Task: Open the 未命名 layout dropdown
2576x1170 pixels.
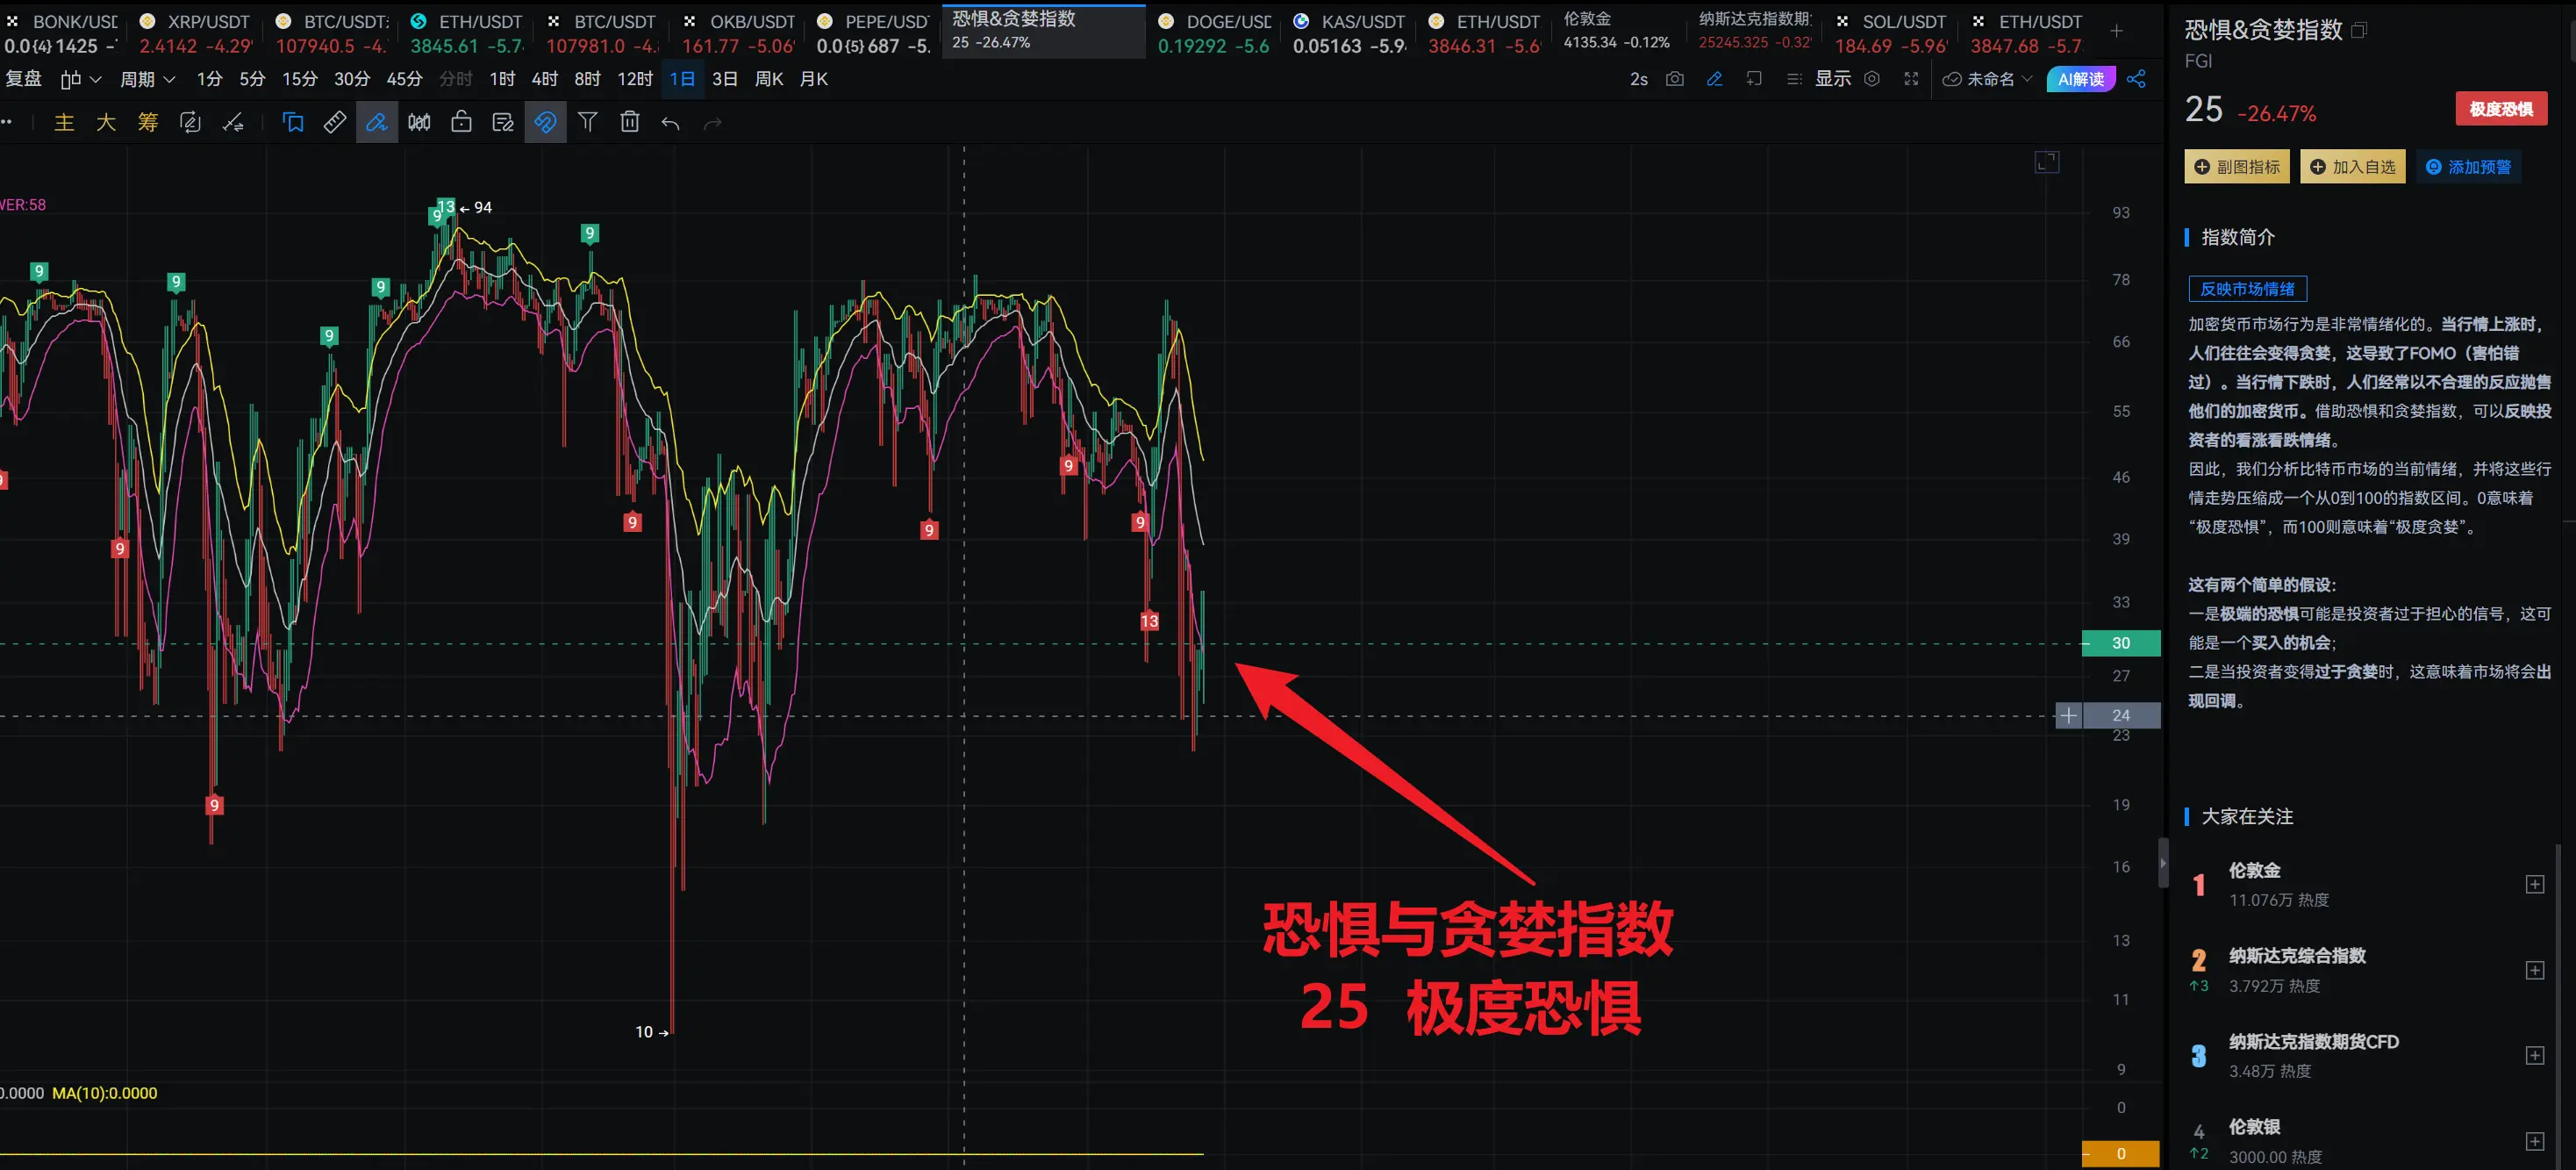Action: [1988, 79]
